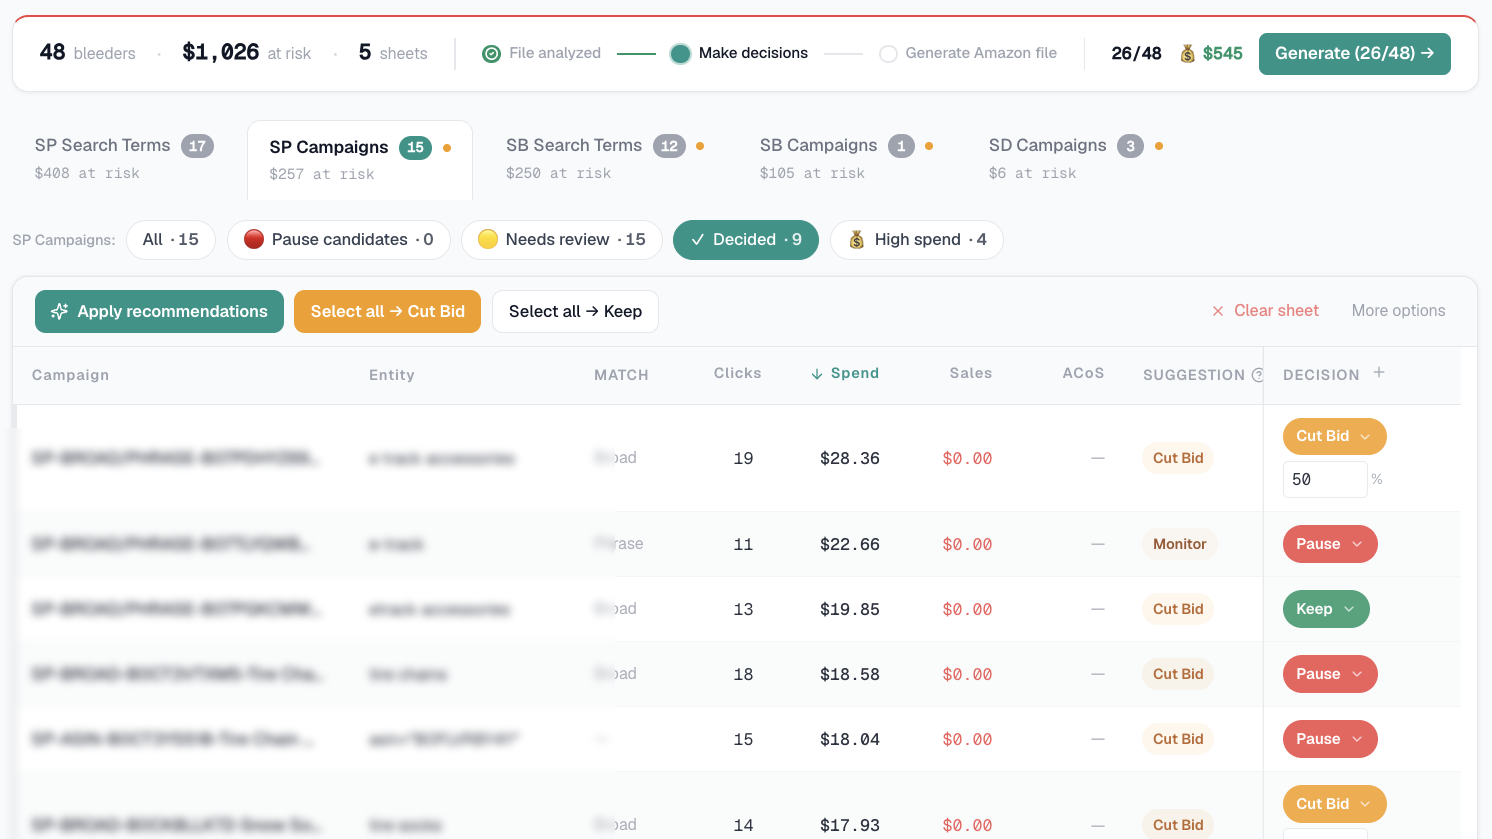This screenshot has height=839, width=1492.
Task: Click the Cut Bid suggestion for $28.36 row
Action: pyautogui.click(x=1178, y=458)
